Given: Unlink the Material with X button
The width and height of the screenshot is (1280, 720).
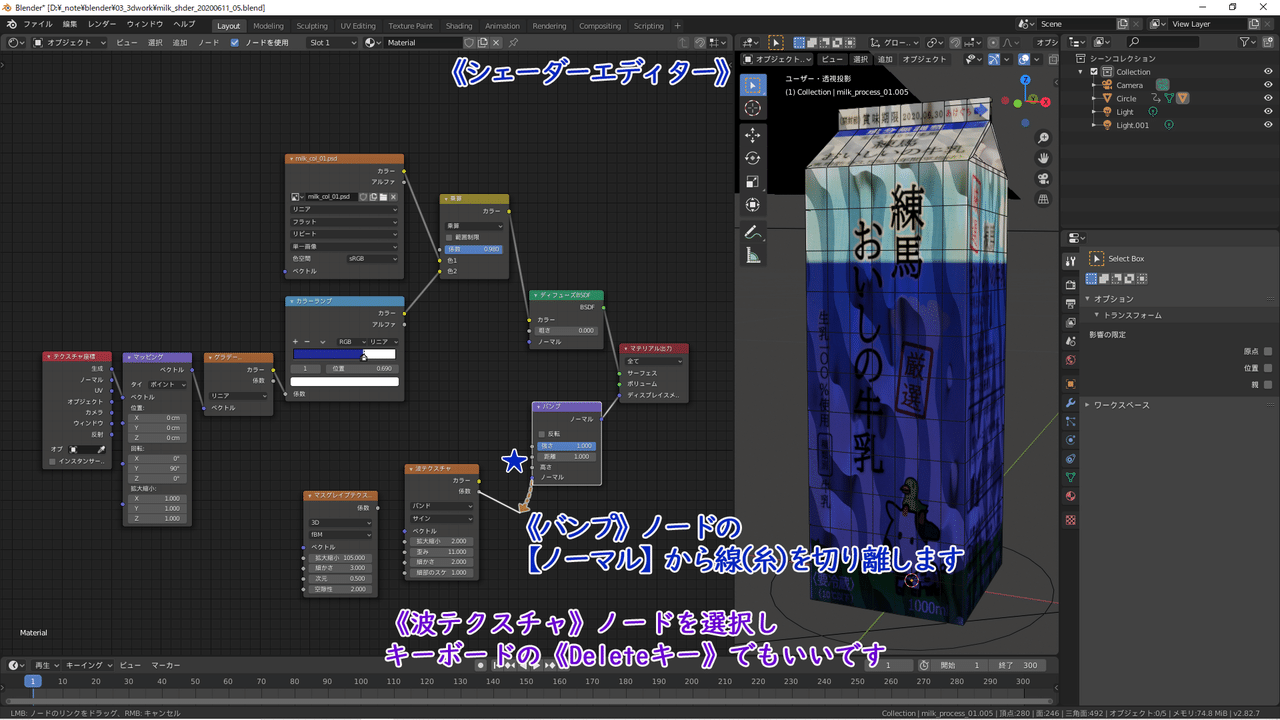Looking at the screenshot, I should (x=497, y=42).
